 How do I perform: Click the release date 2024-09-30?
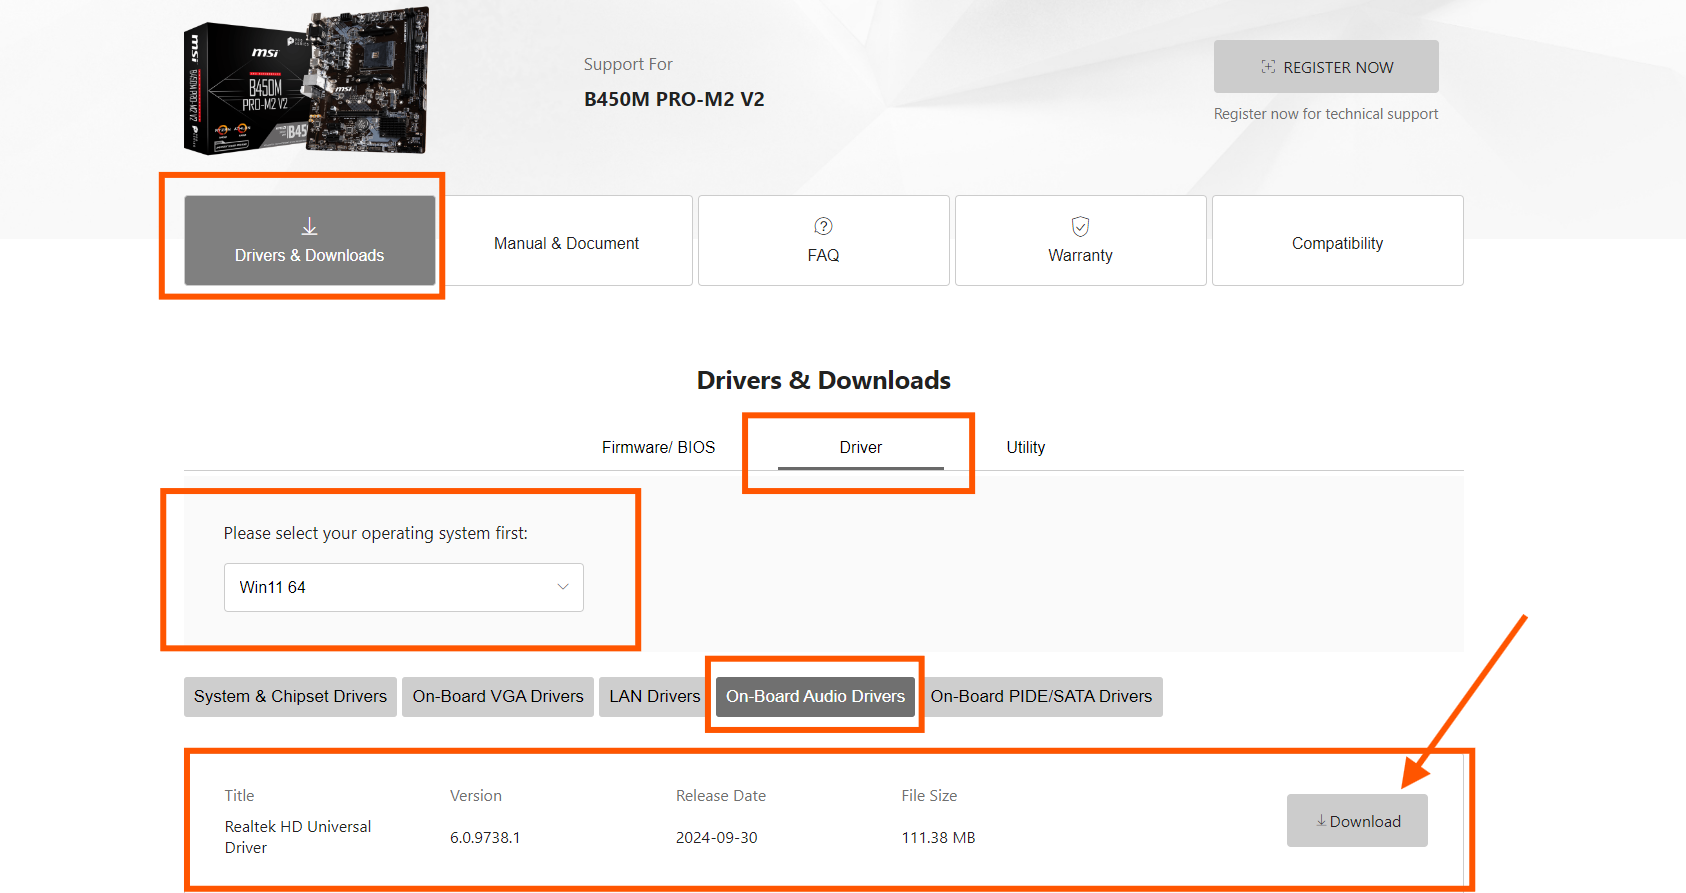point(717,838)
